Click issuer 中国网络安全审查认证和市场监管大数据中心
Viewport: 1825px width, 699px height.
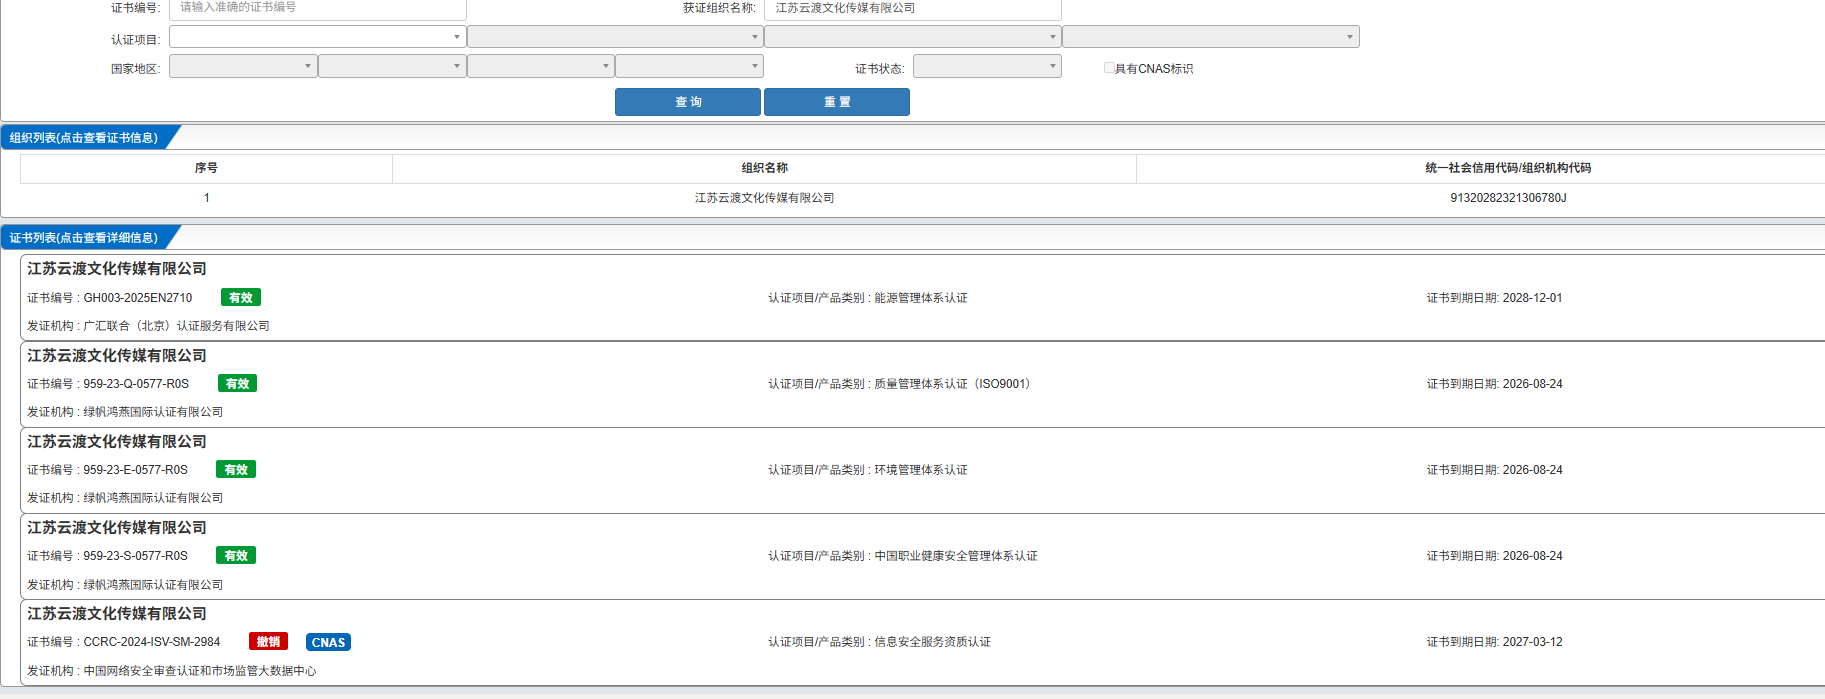(200, 671)
